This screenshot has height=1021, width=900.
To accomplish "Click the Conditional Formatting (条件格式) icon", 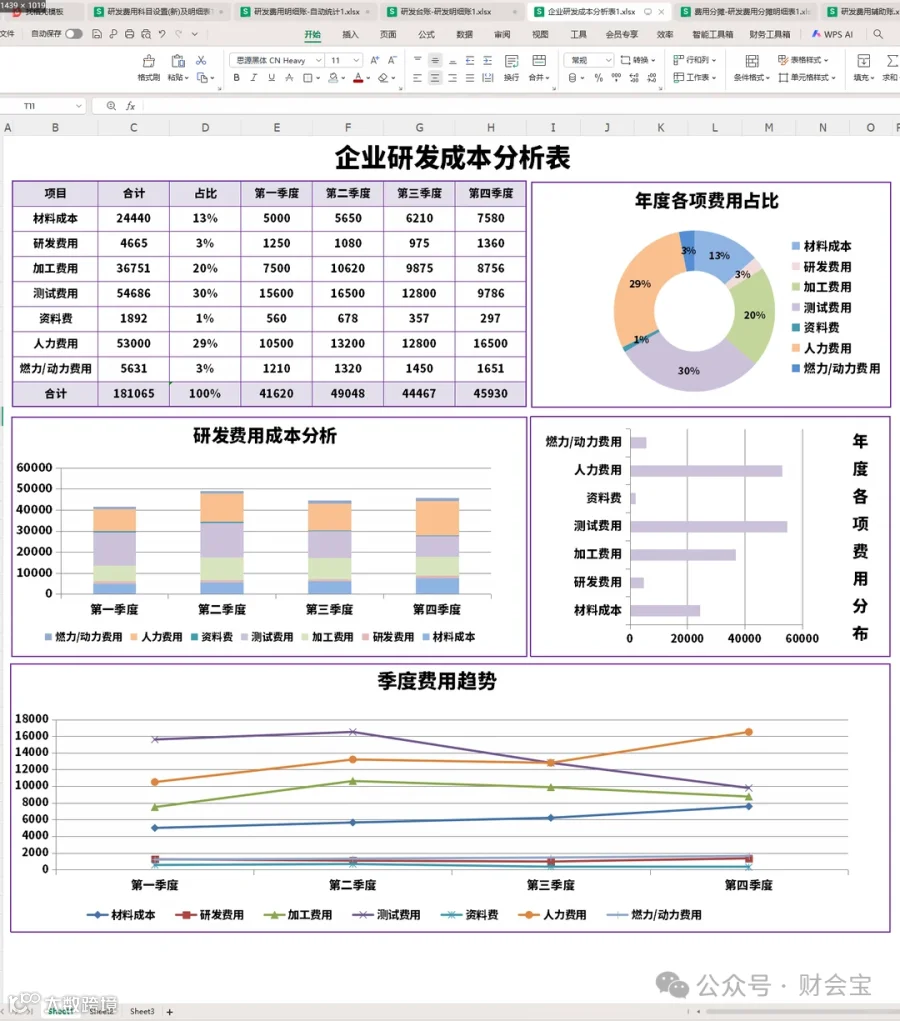I will (x=752, y=62).
